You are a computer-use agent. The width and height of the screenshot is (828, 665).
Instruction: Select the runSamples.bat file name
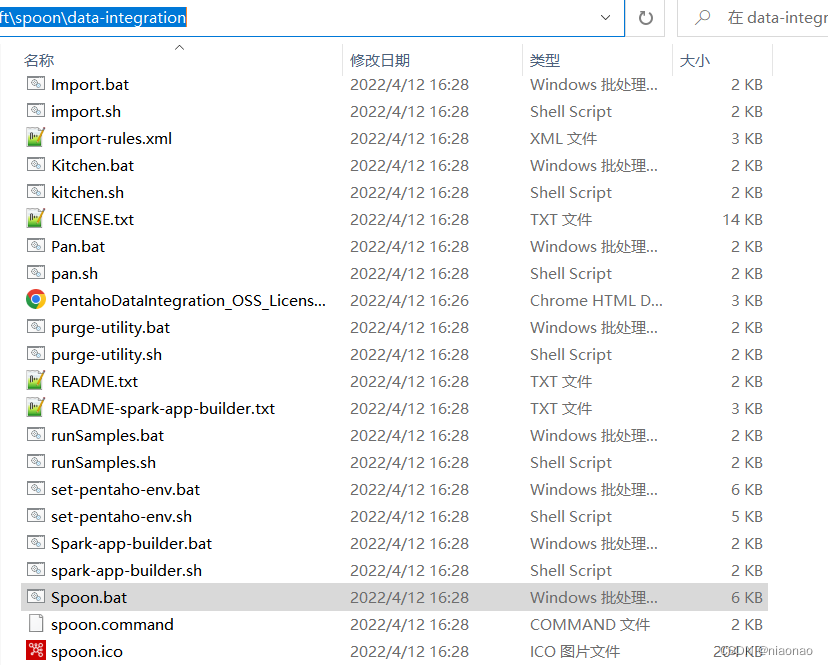click(x=107, y=435)
